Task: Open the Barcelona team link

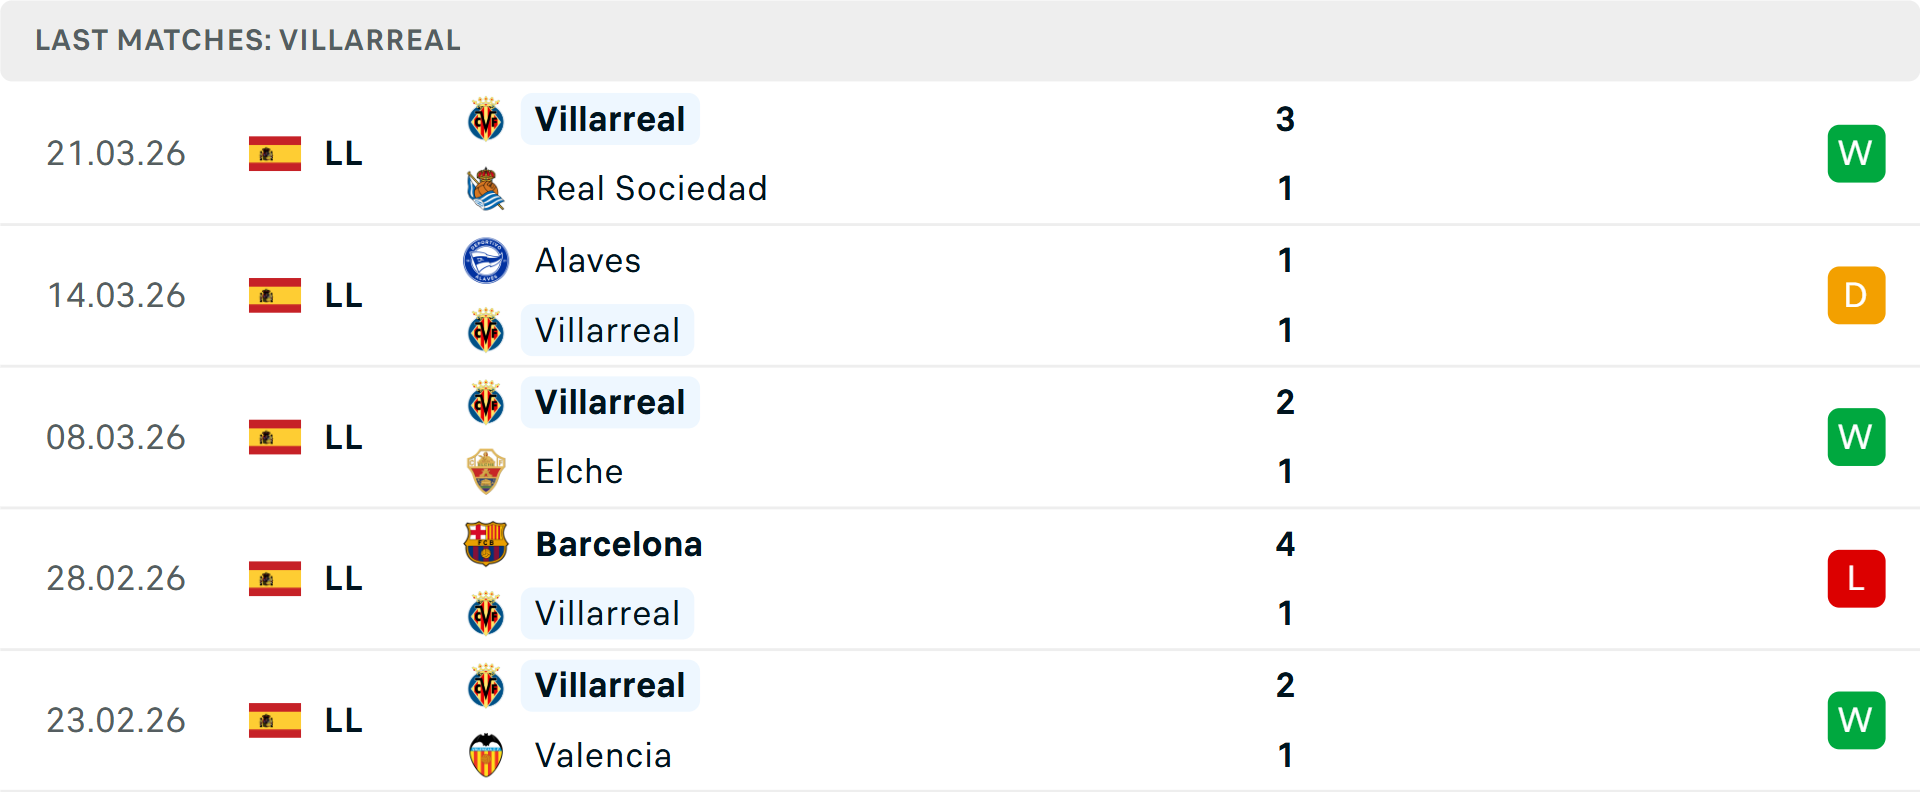Action: tap(619, 544)
